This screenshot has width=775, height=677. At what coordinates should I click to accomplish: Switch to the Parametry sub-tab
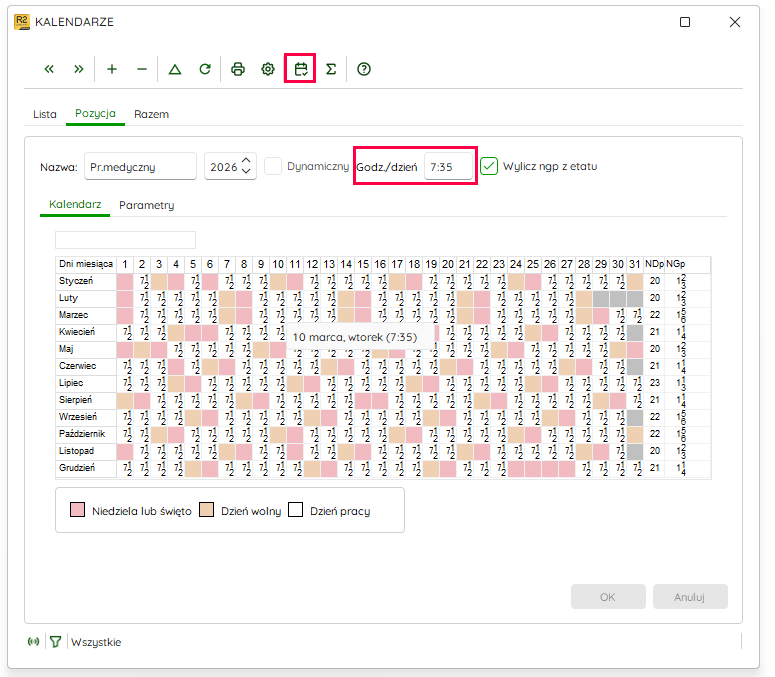pos(147,205)
